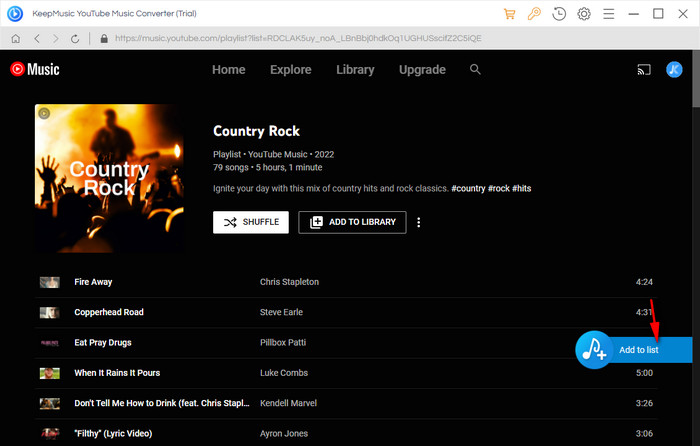This screenshot has height=446, width=700.
Task: Select the "Filthy" (Lyric Video) title
Action: 113,433
